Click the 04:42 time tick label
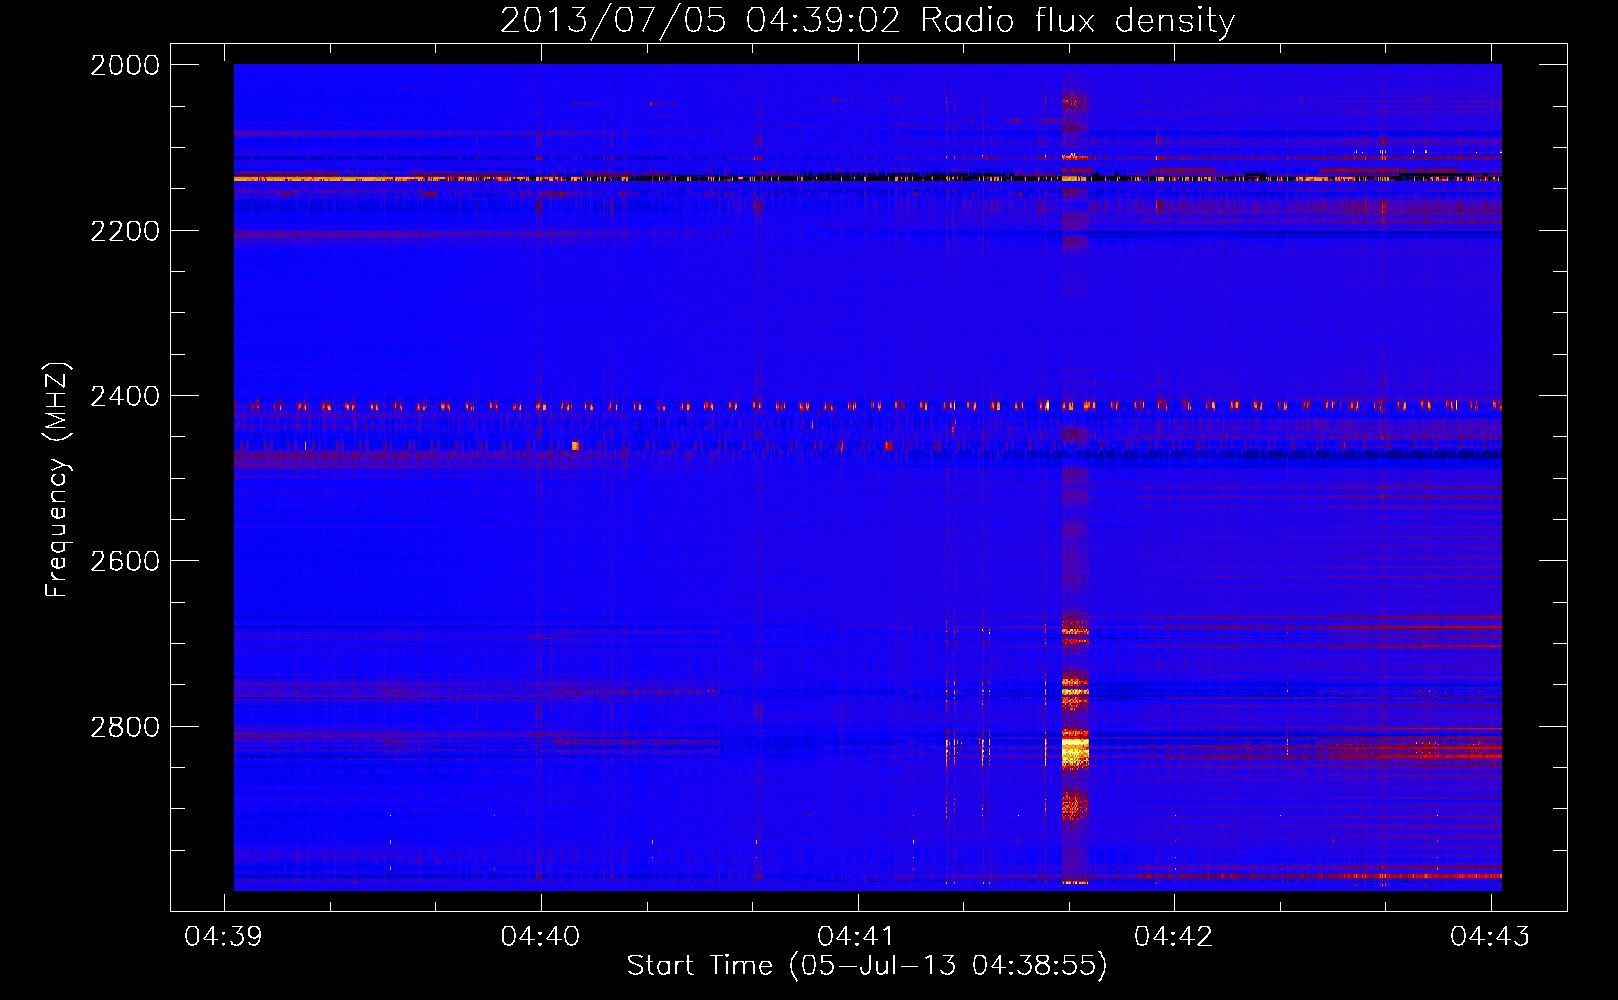This screenshot has width=1618, height=1000. [1173, 936]
